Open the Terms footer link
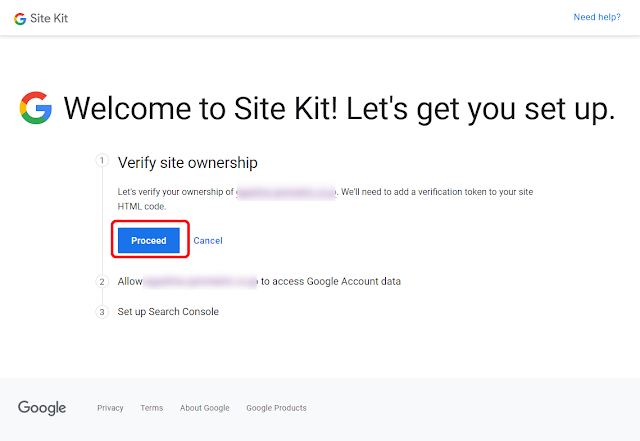The height and width of the screenshot is (441, 640). tap(152, 408)
